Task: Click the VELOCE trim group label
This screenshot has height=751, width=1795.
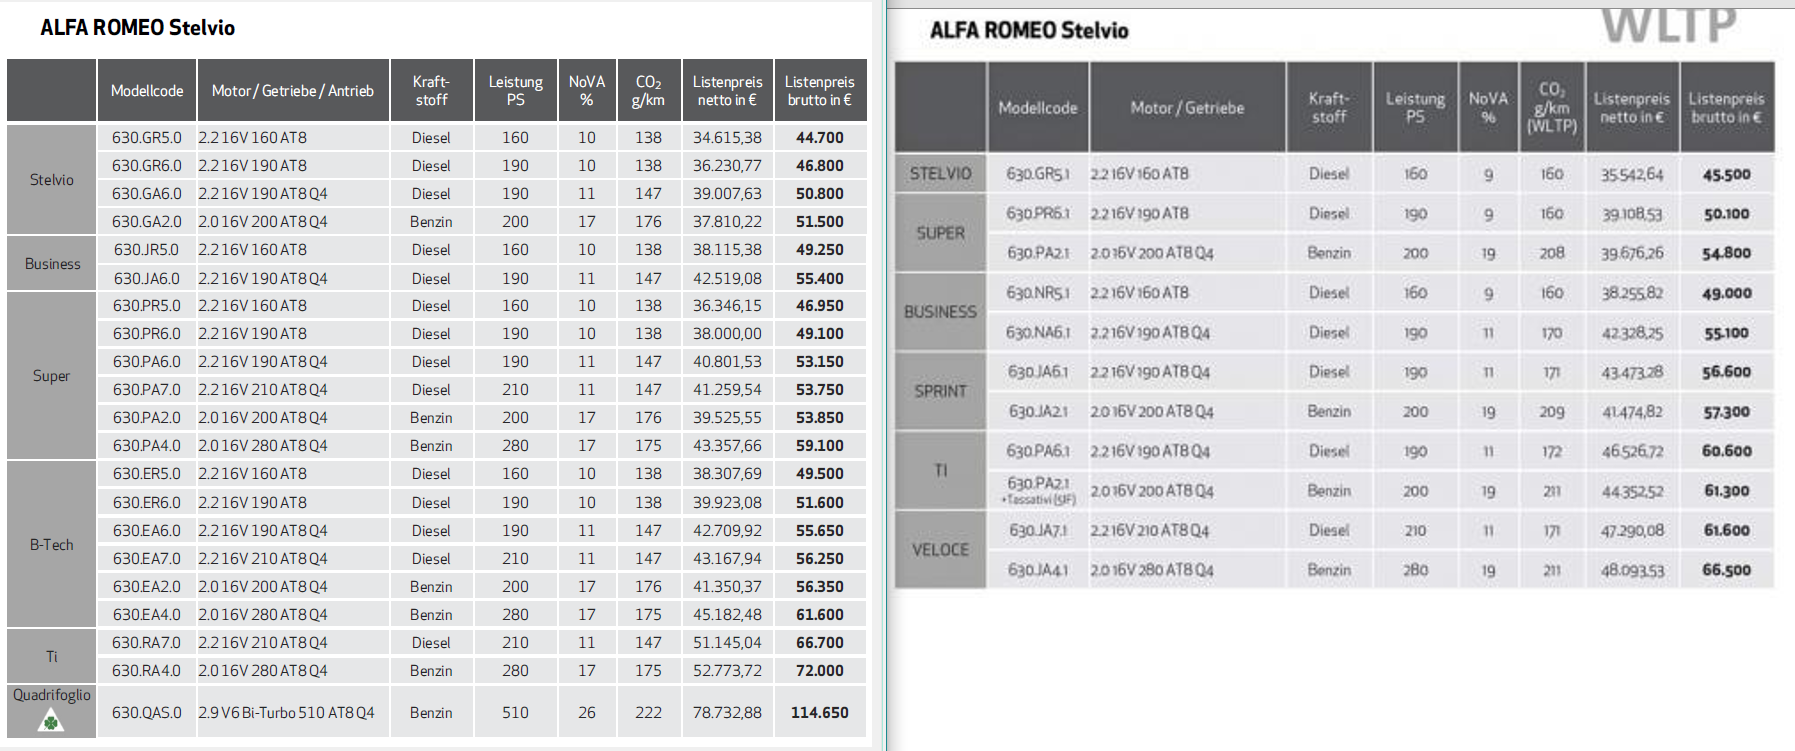Action: tap(940, 549)
